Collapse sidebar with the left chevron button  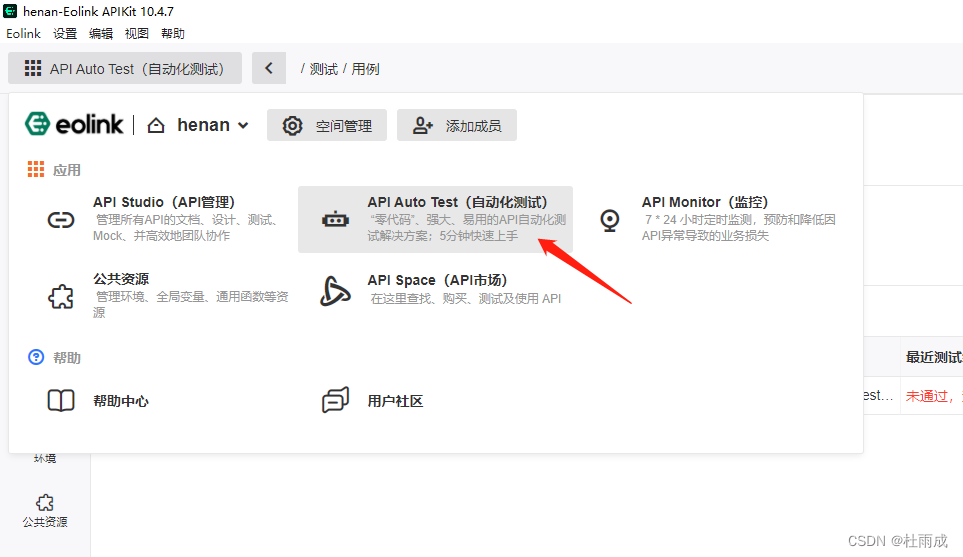[x=269, y=68]
